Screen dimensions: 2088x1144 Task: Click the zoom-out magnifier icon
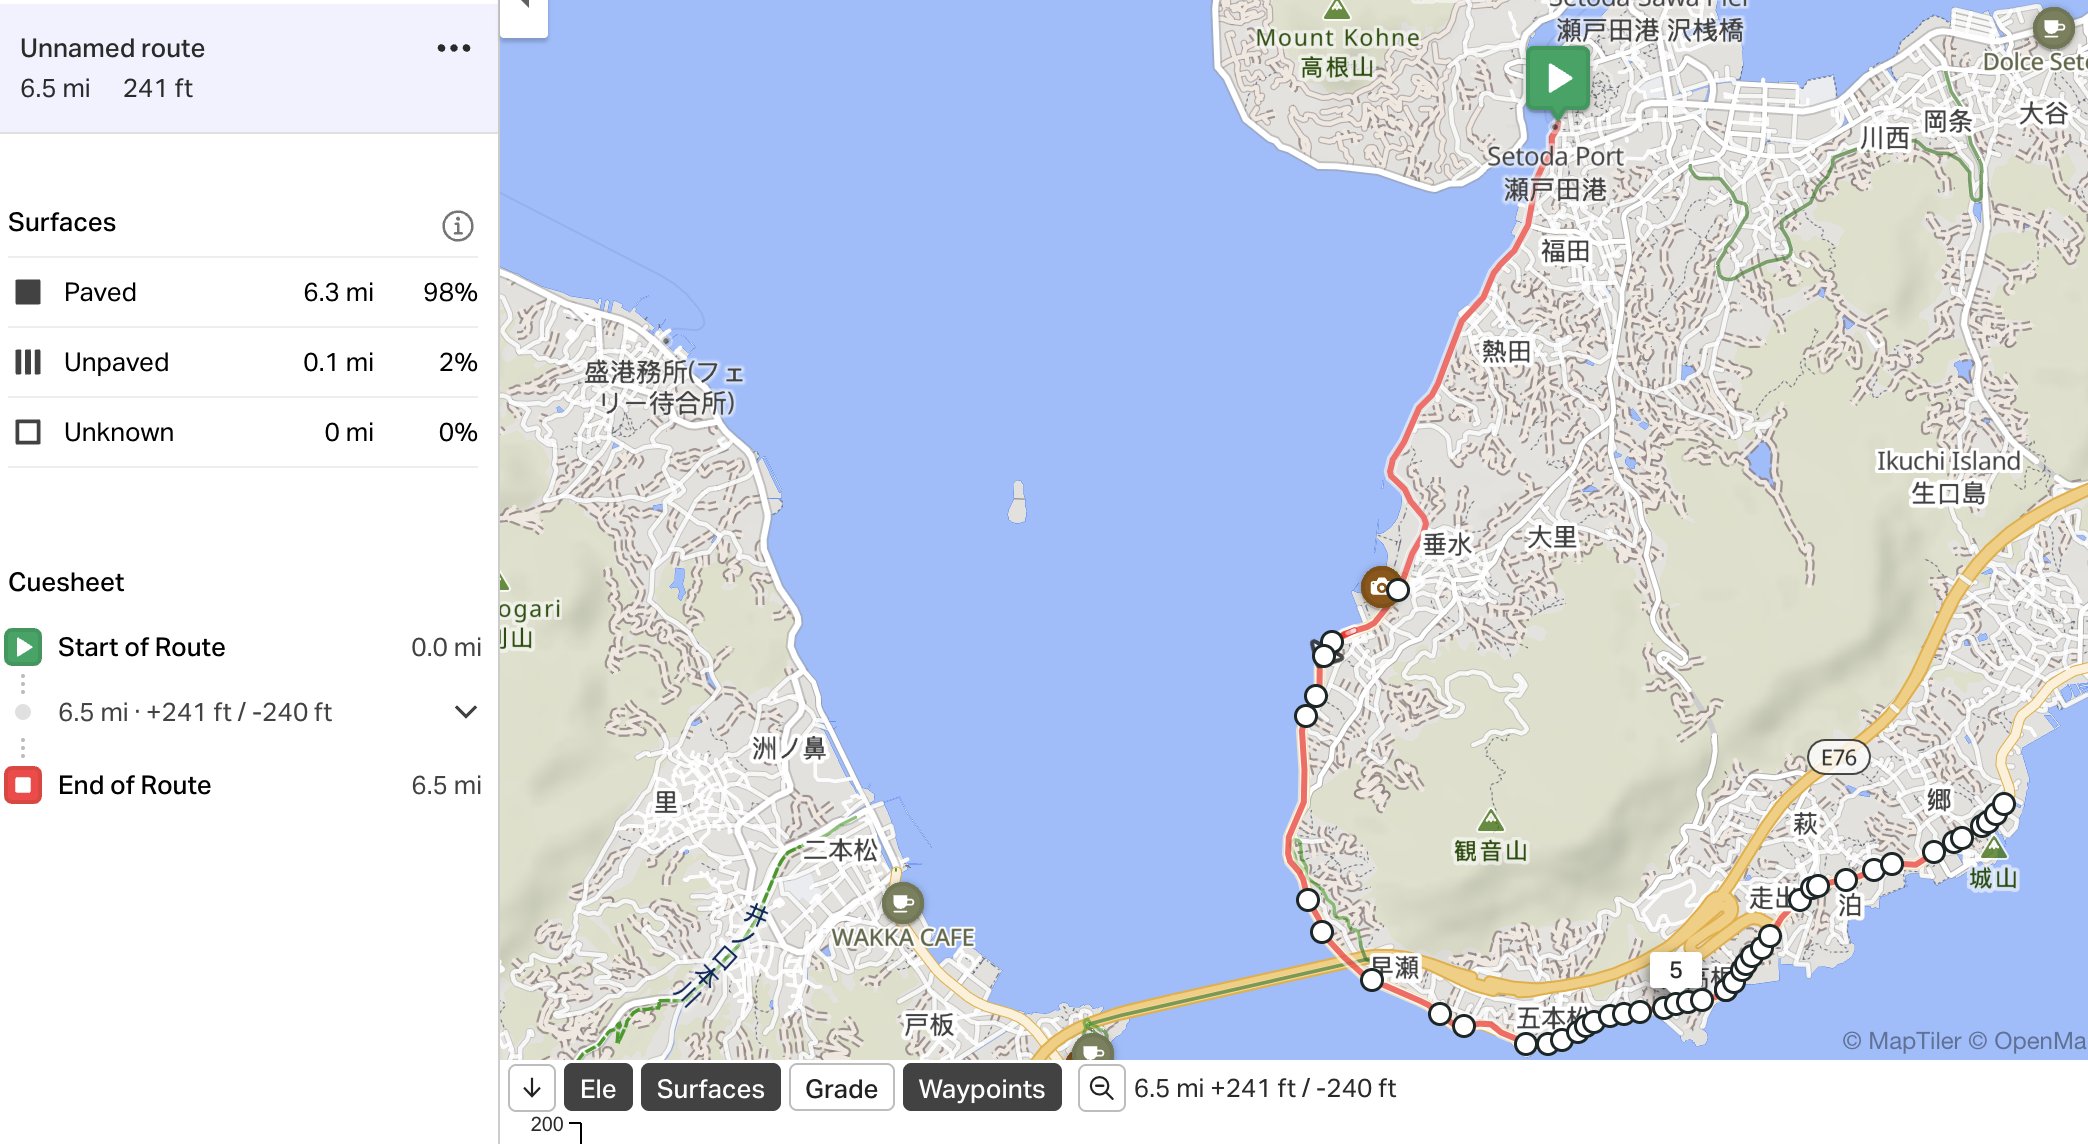click(x=1101, y=1088)
